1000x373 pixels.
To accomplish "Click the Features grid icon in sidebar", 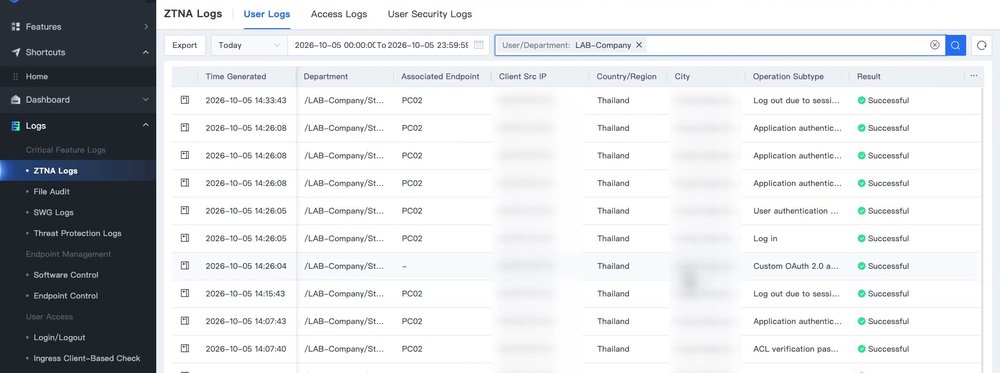I will click(x=16, y=27).
